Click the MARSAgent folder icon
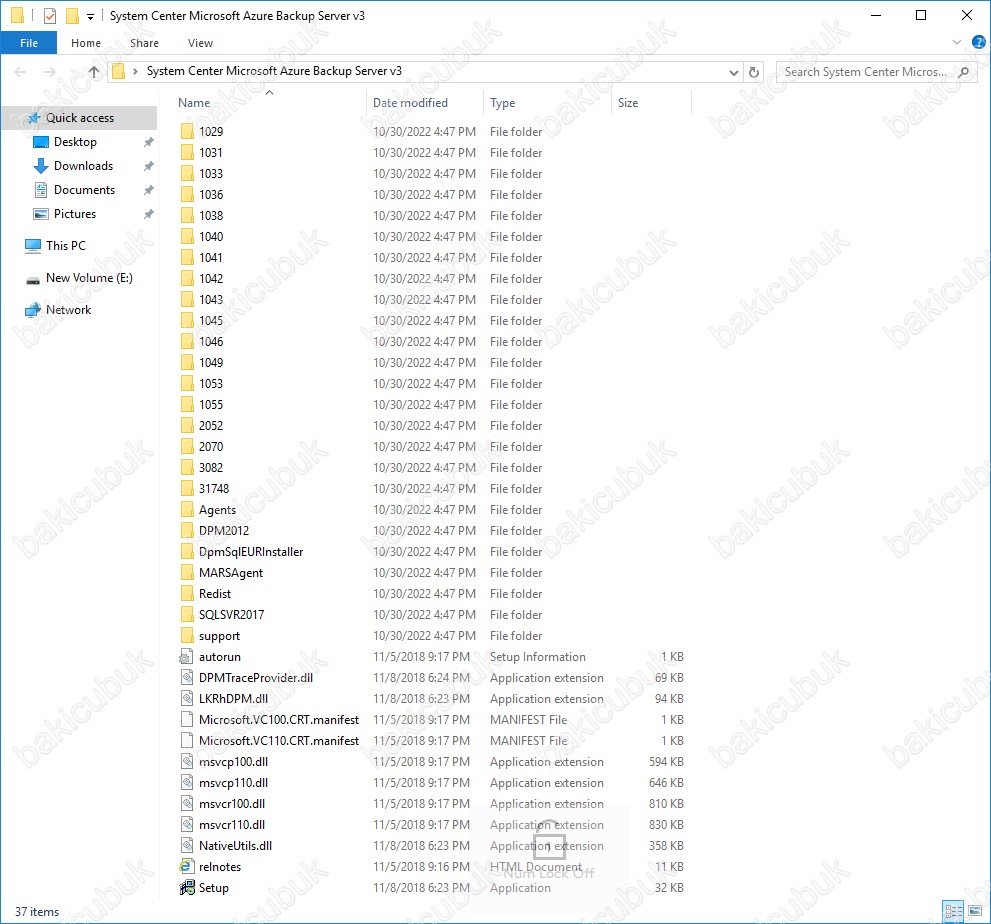 click(187, 573)
